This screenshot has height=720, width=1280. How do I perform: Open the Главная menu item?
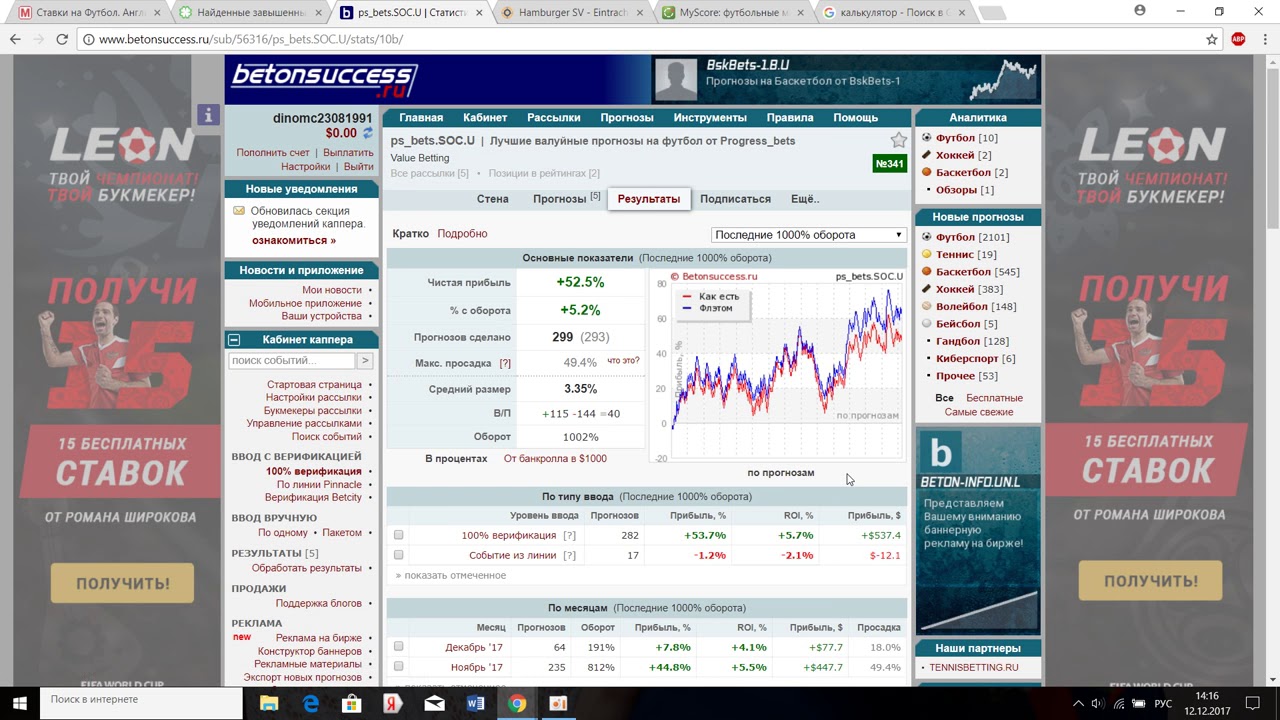[421, 118]
